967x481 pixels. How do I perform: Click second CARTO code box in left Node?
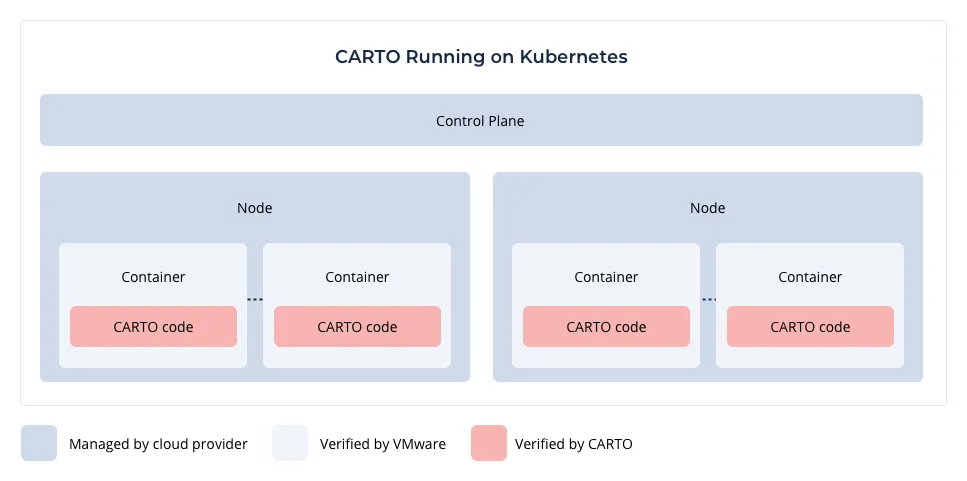[357, 327]
